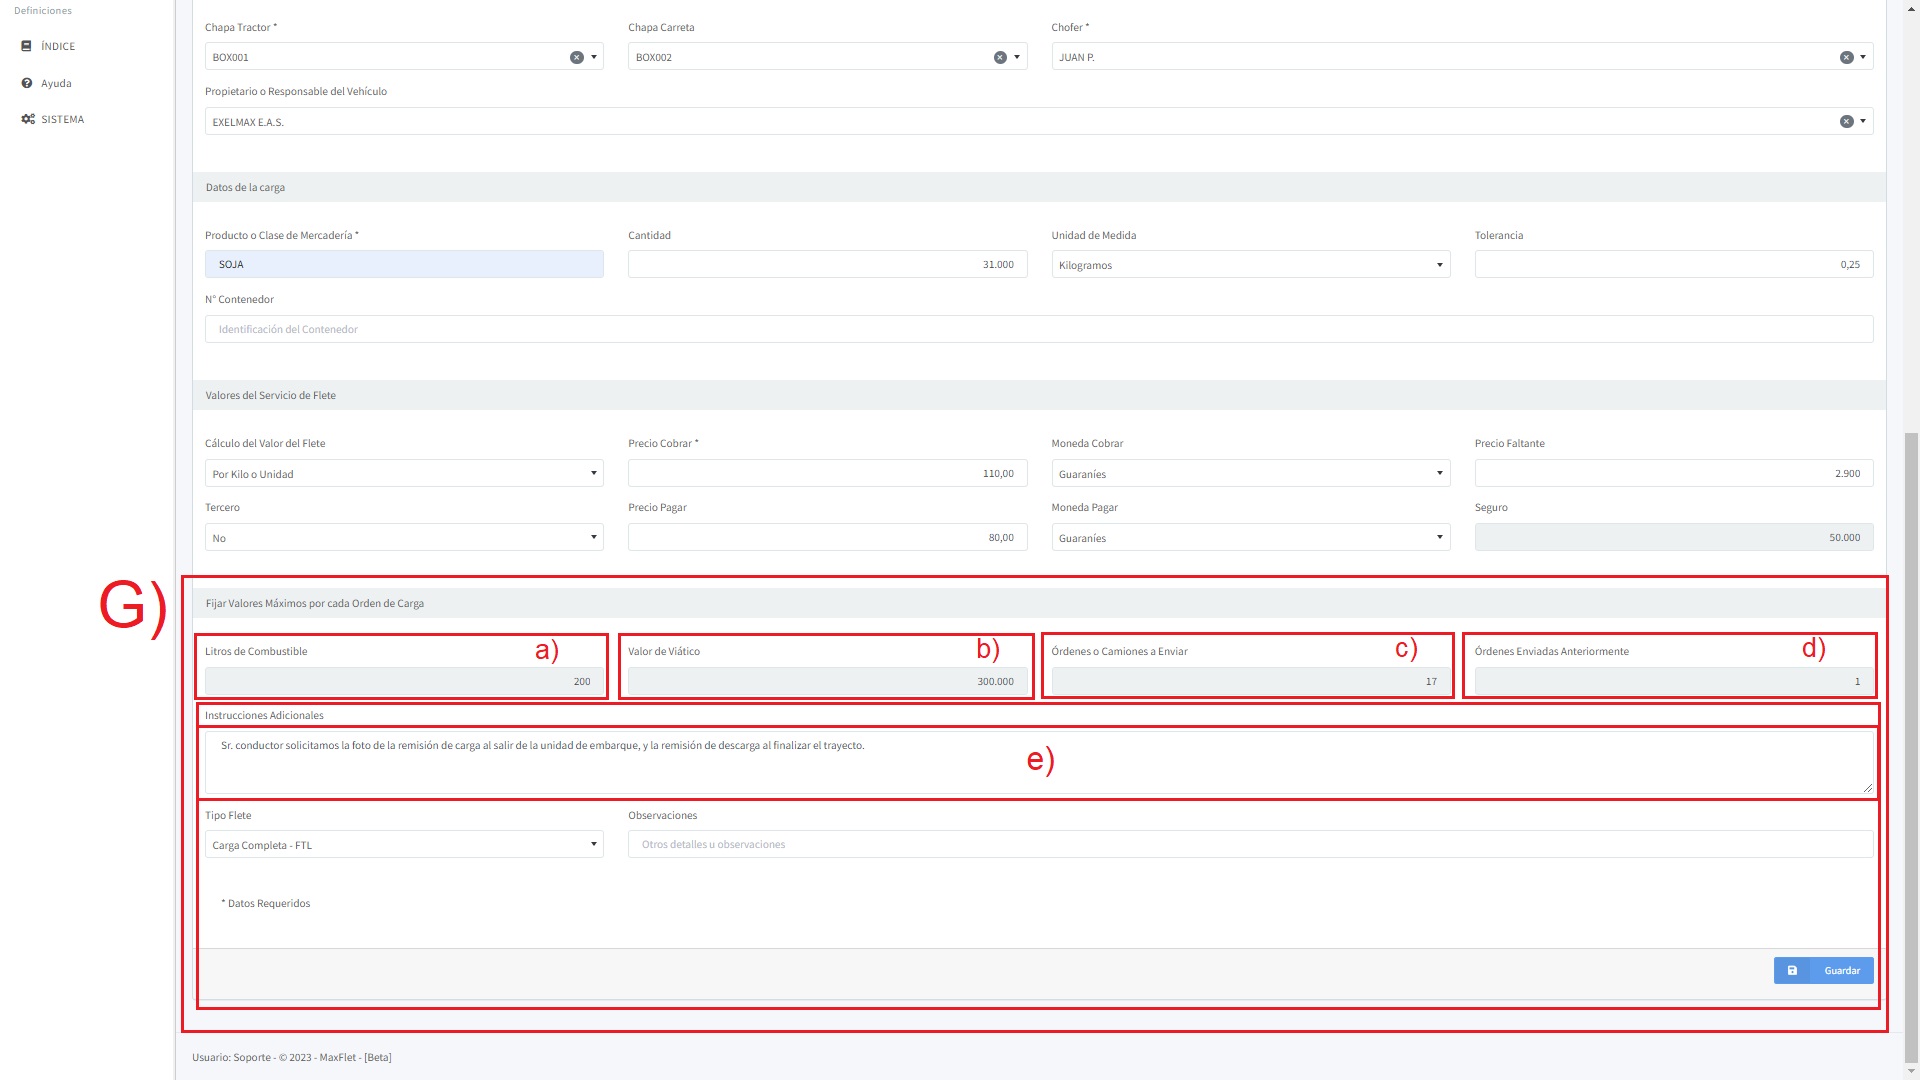The image size is (1920, 1080).
Task: Click the N° Contenedor input field
Action: (1038, 329)
